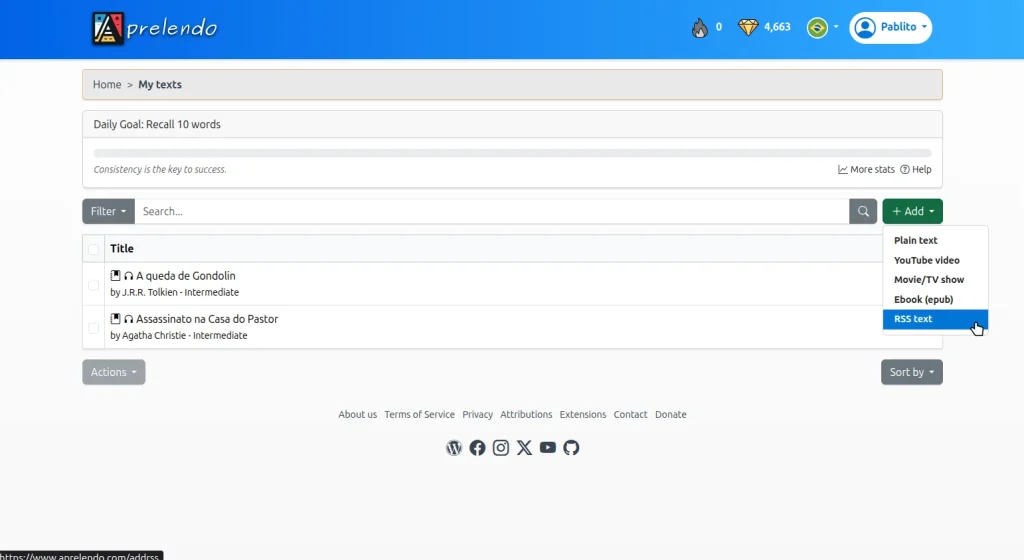Open the More stats link
The image size is (1024, 560).
(x=866, y=170)
